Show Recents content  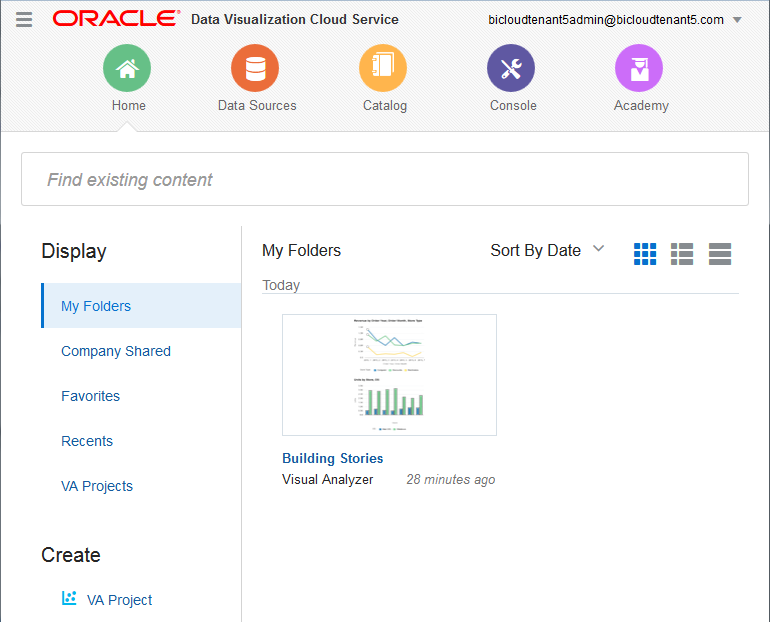pyautogui.click(x=87, y=441)
